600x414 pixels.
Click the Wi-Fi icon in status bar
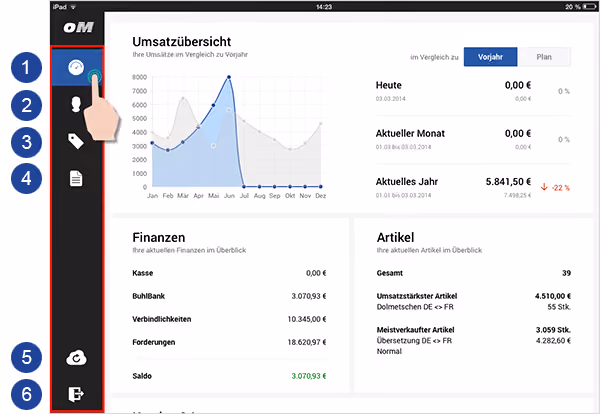73,7
